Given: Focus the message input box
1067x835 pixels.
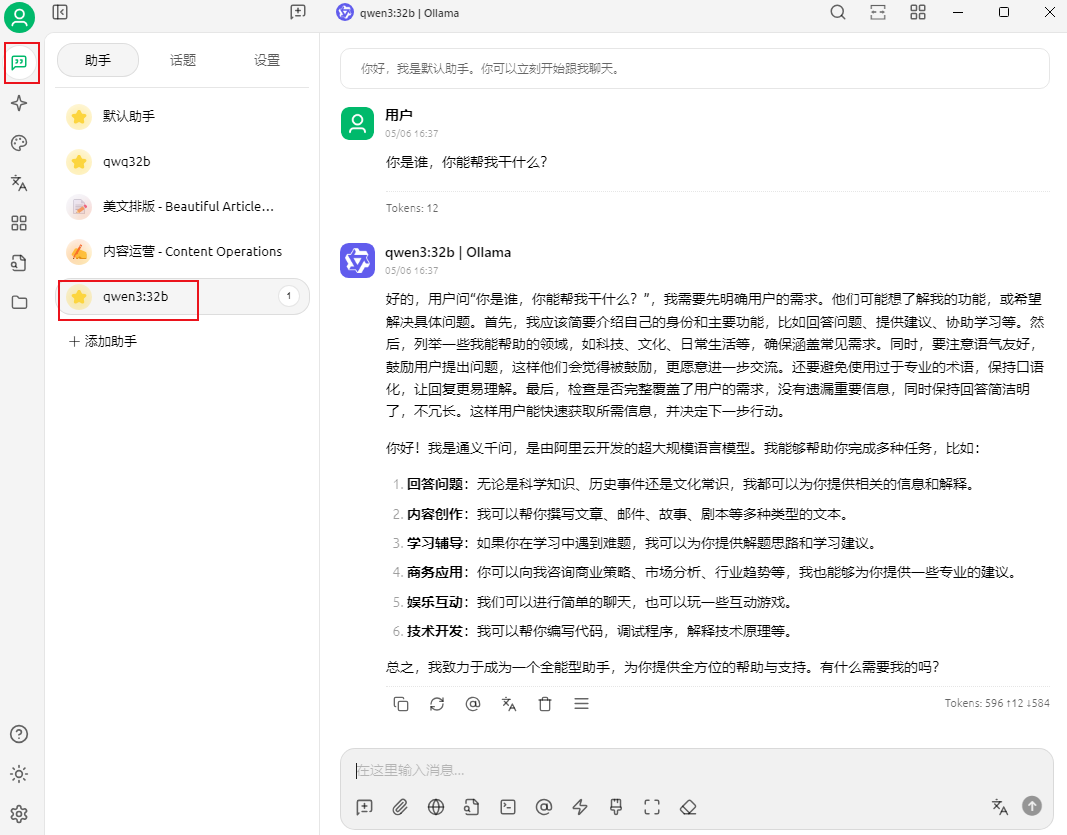Looking at the screenshot, I should (697, 770).
